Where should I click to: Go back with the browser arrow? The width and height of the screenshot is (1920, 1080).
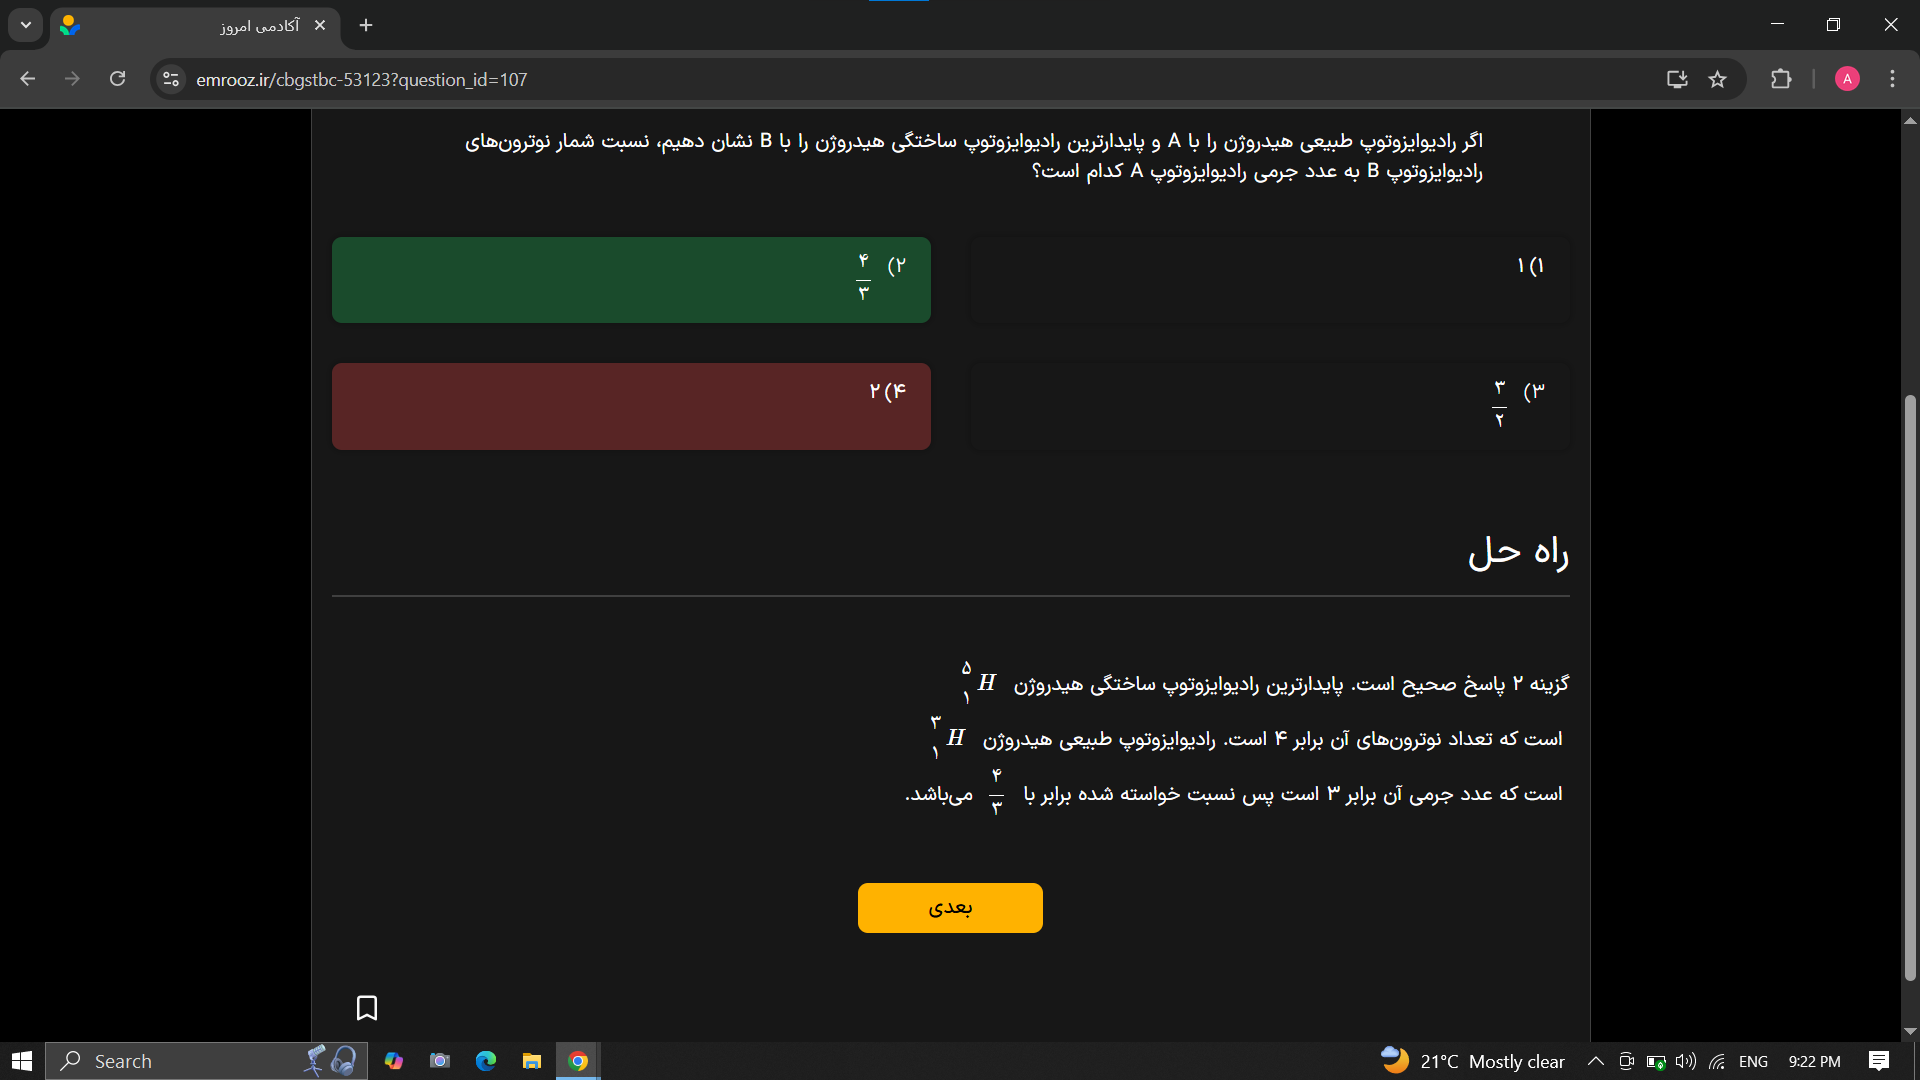pos(28,79)
